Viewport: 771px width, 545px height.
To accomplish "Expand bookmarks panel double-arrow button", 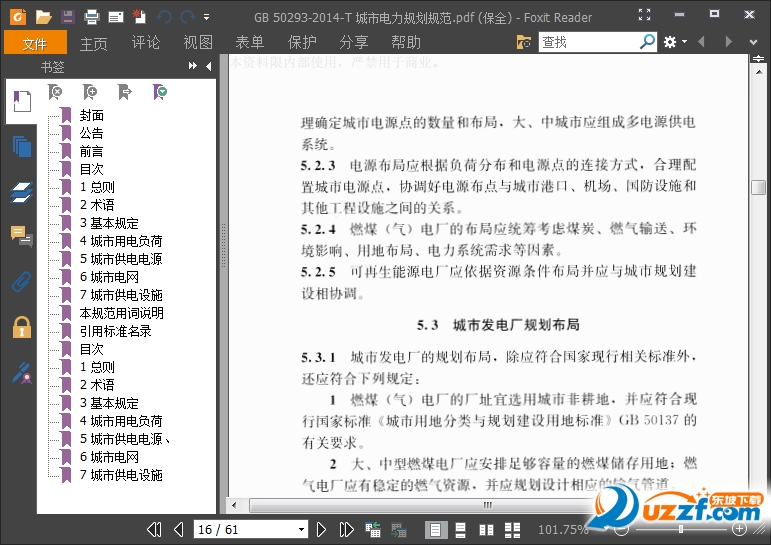I will [x=192, y=66].
